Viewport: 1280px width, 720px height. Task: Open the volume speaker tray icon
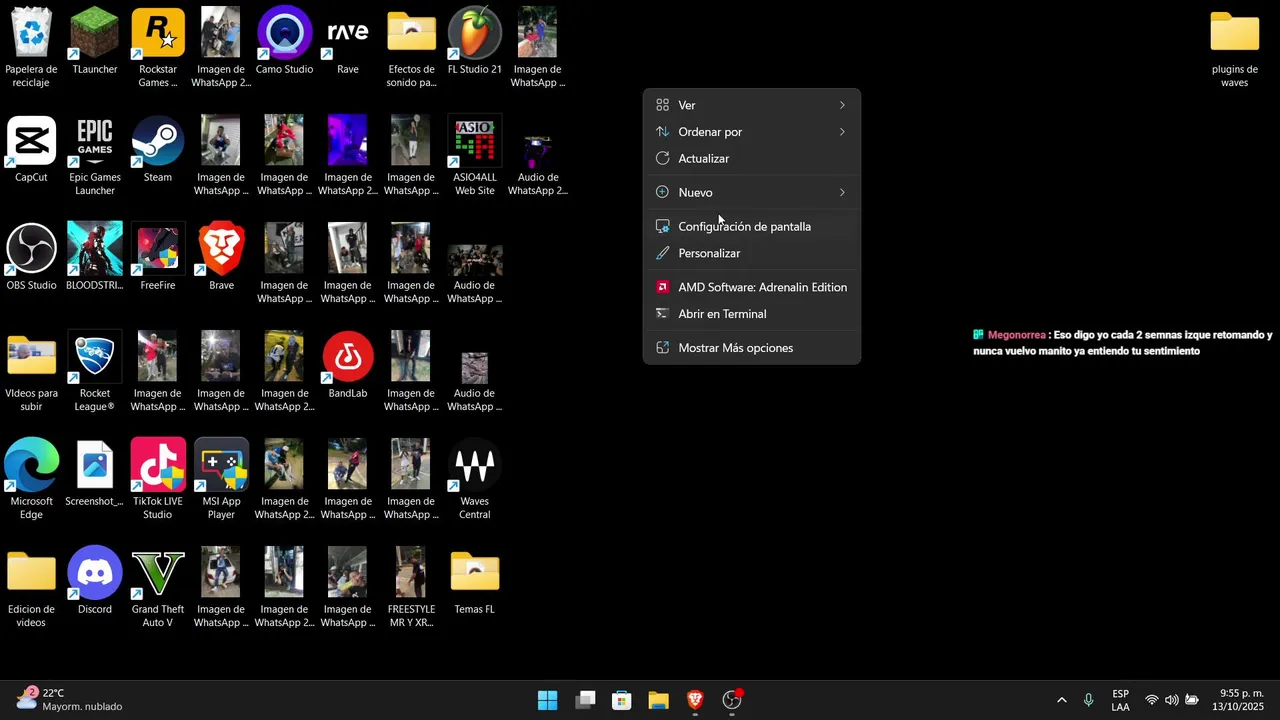coord(1172,700)
